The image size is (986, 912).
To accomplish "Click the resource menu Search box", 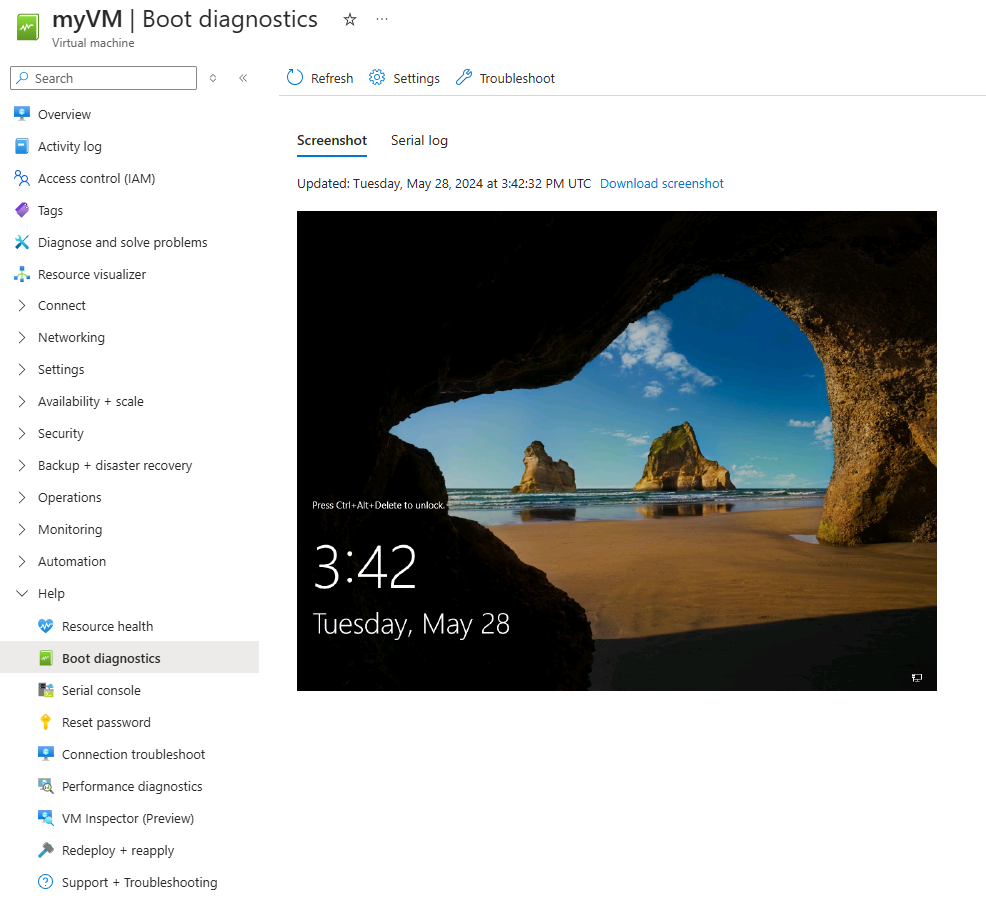I will [103, 78].
